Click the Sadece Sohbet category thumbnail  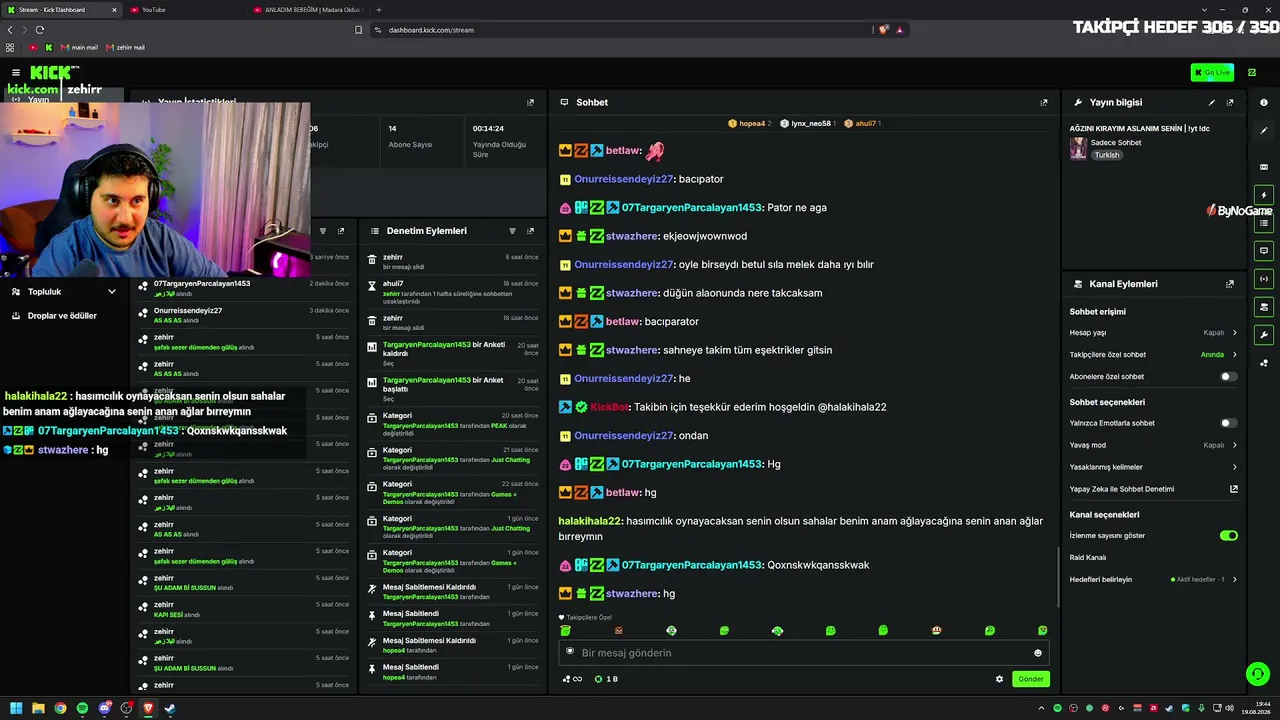pyautogui.click(x=1078, y=148)
